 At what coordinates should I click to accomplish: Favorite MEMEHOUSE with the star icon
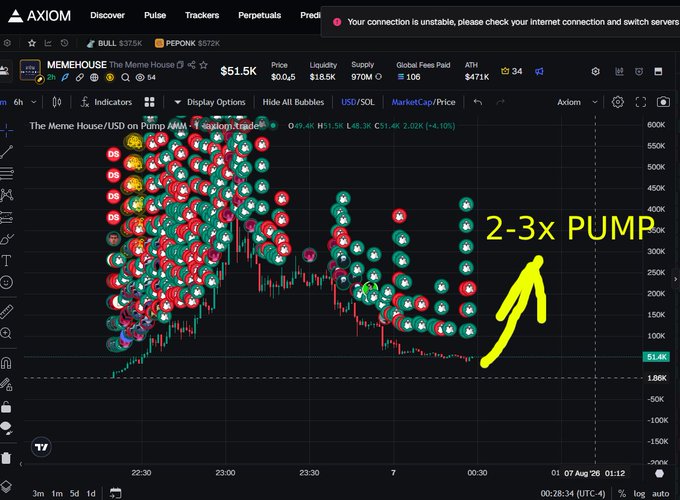[203, 65]
